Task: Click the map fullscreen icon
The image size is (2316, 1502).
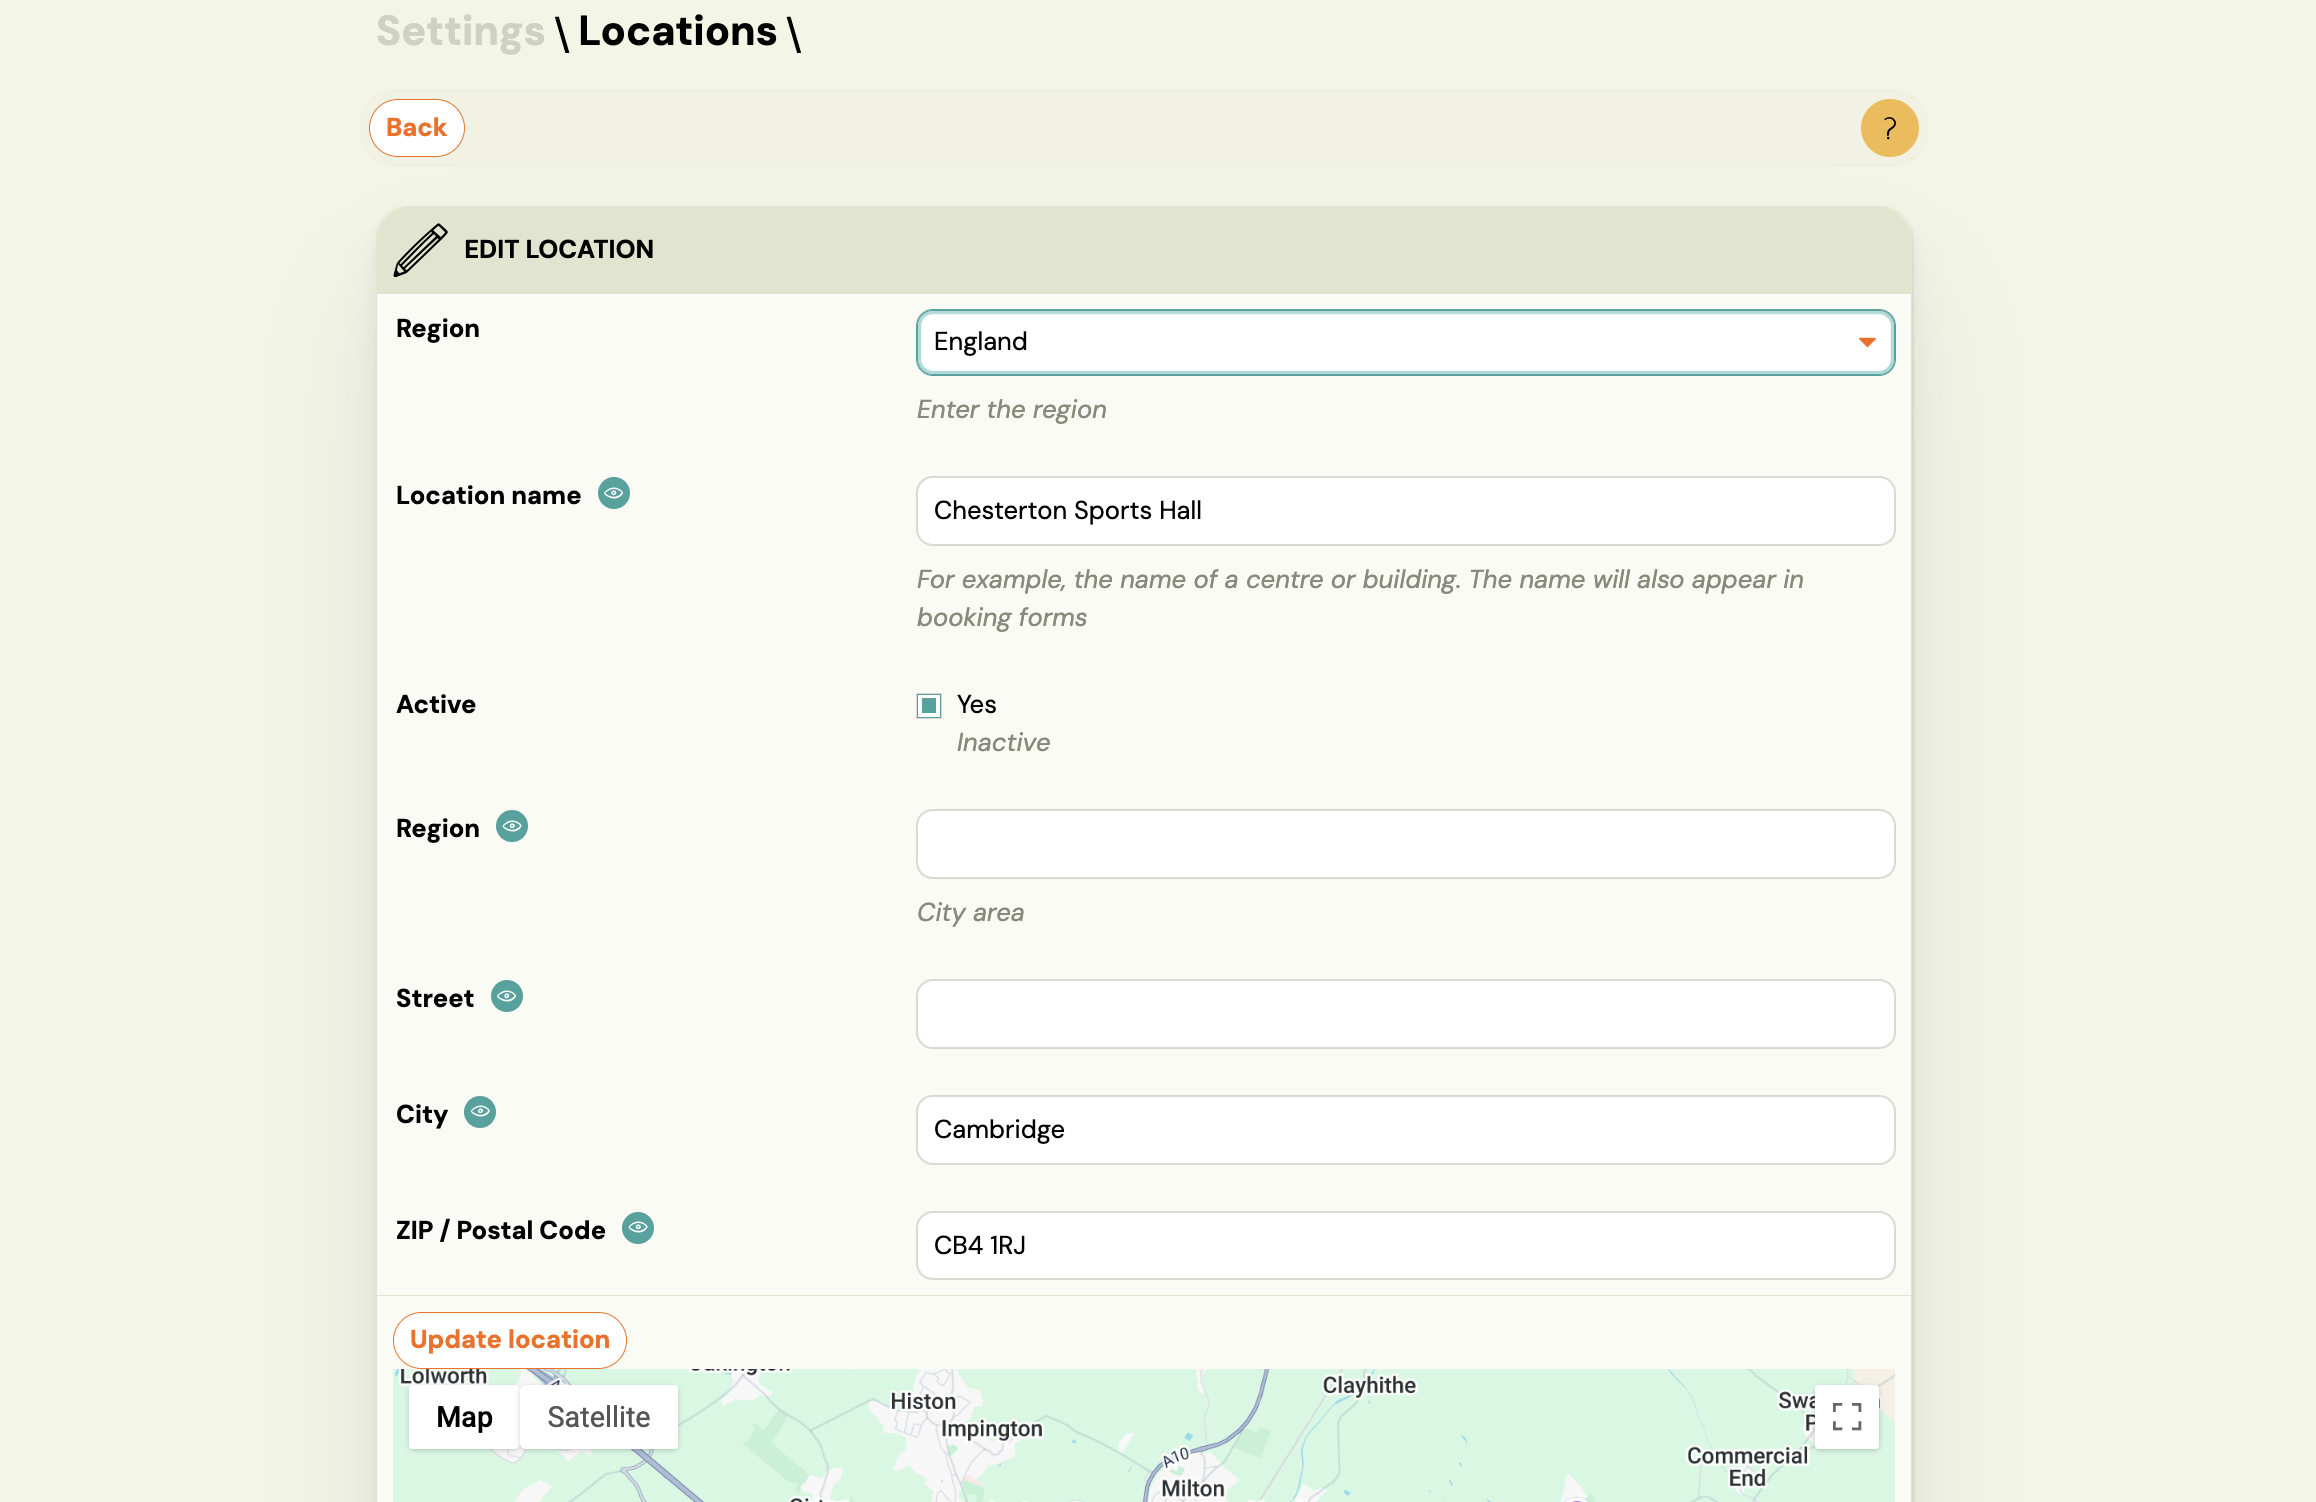Action: 1845,1416
